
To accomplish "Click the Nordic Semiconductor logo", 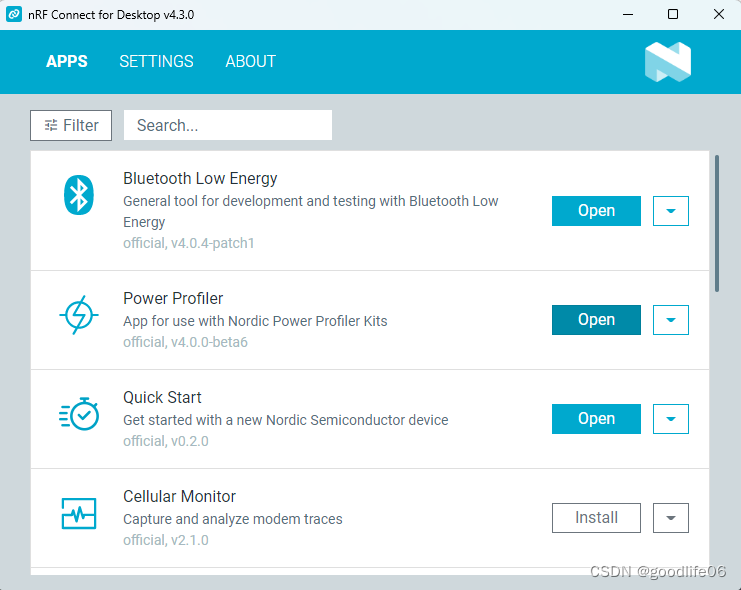I will coord(668,62).
